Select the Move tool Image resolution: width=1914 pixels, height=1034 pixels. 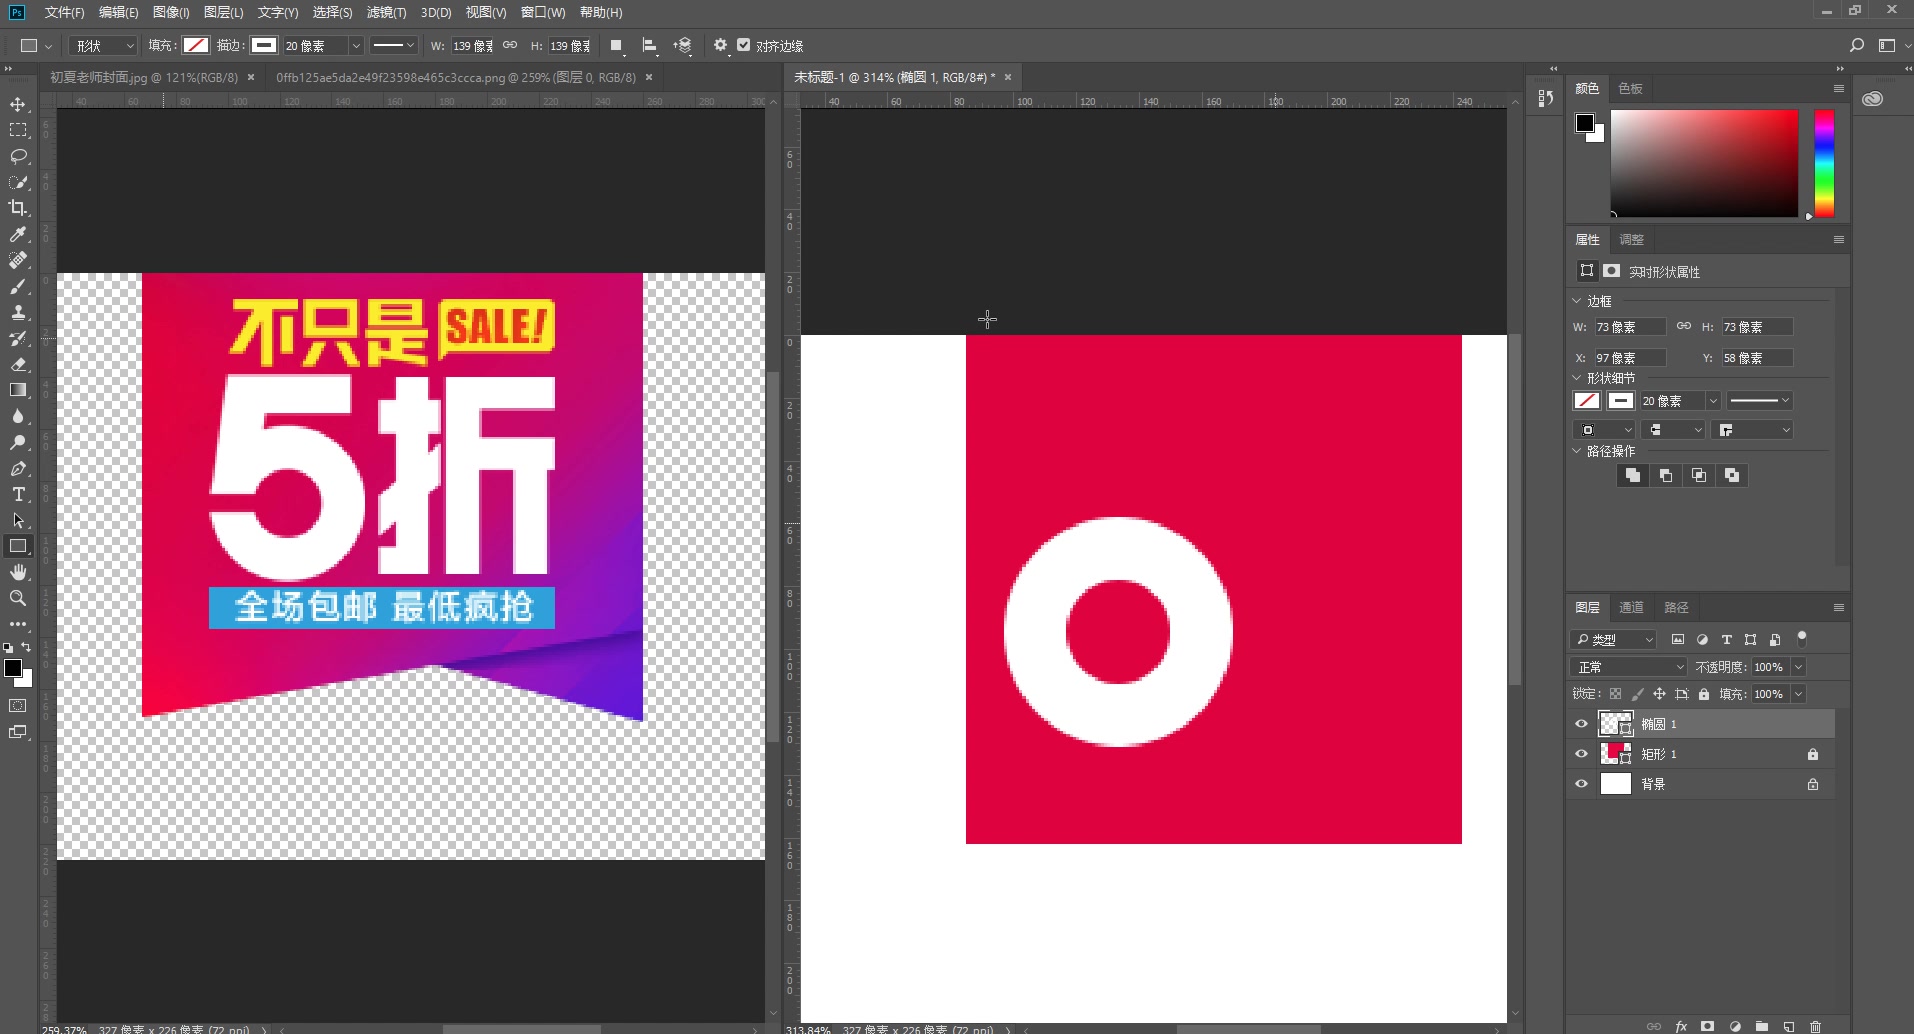coord(18,105)
